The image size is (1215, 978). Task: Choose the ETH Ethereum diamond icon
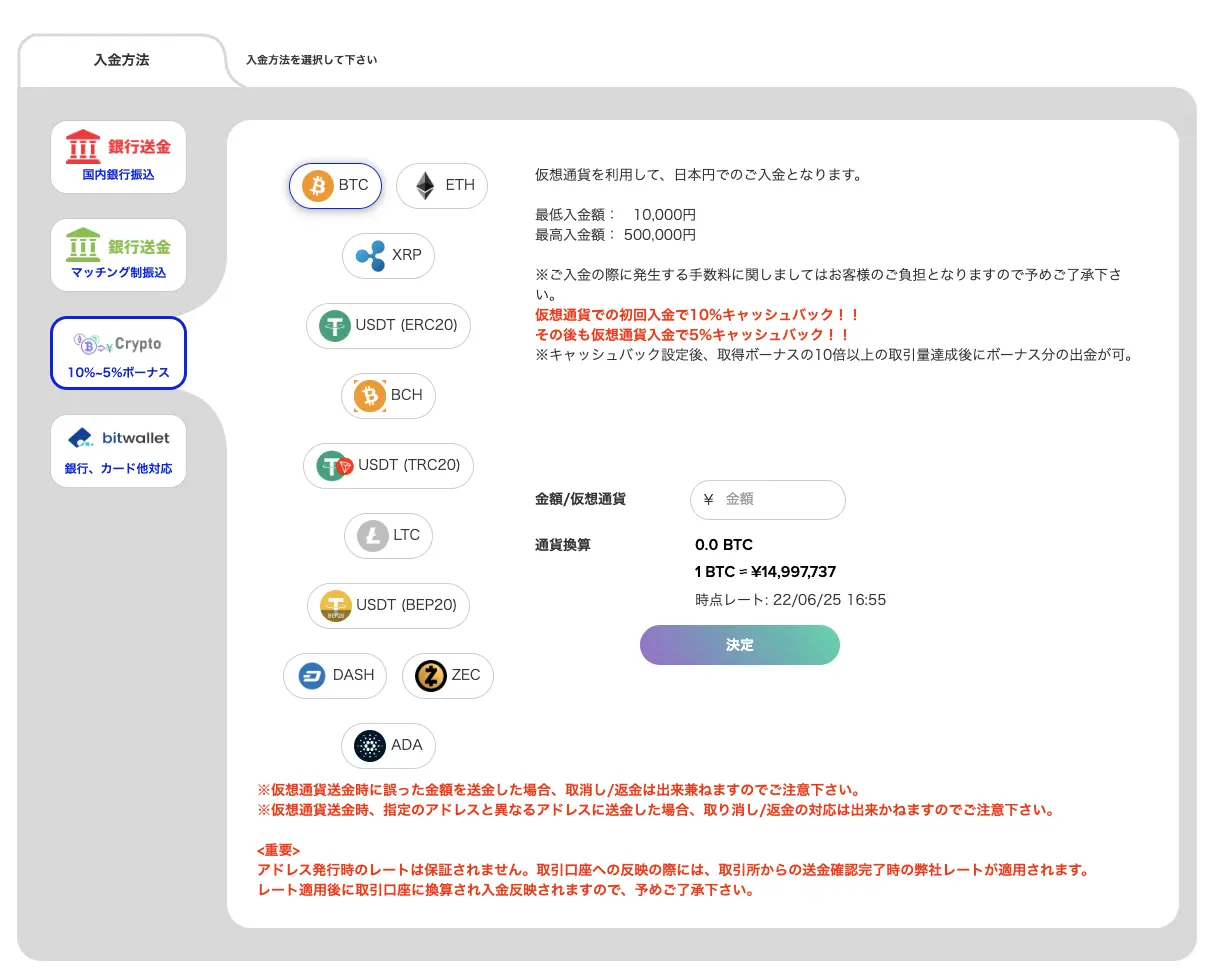[x=426, y=186]
